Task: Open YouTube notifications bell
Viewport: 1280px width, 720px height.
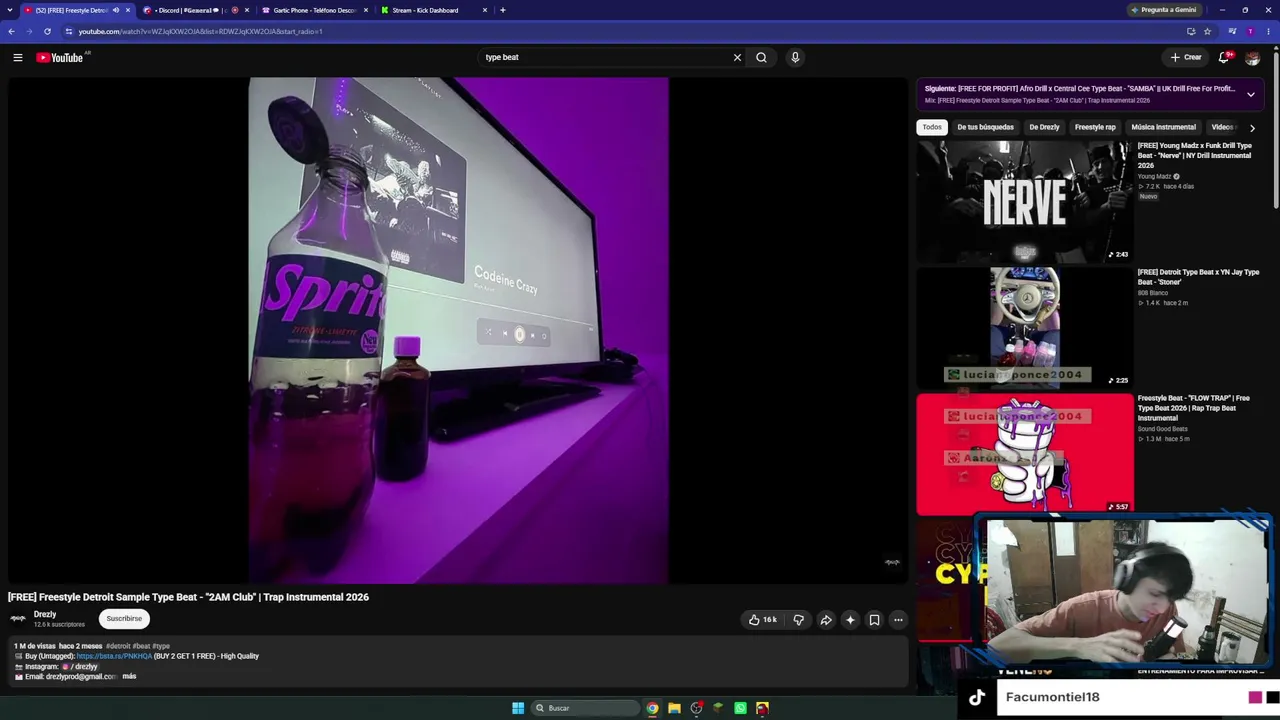Action: click(1224, 58)
